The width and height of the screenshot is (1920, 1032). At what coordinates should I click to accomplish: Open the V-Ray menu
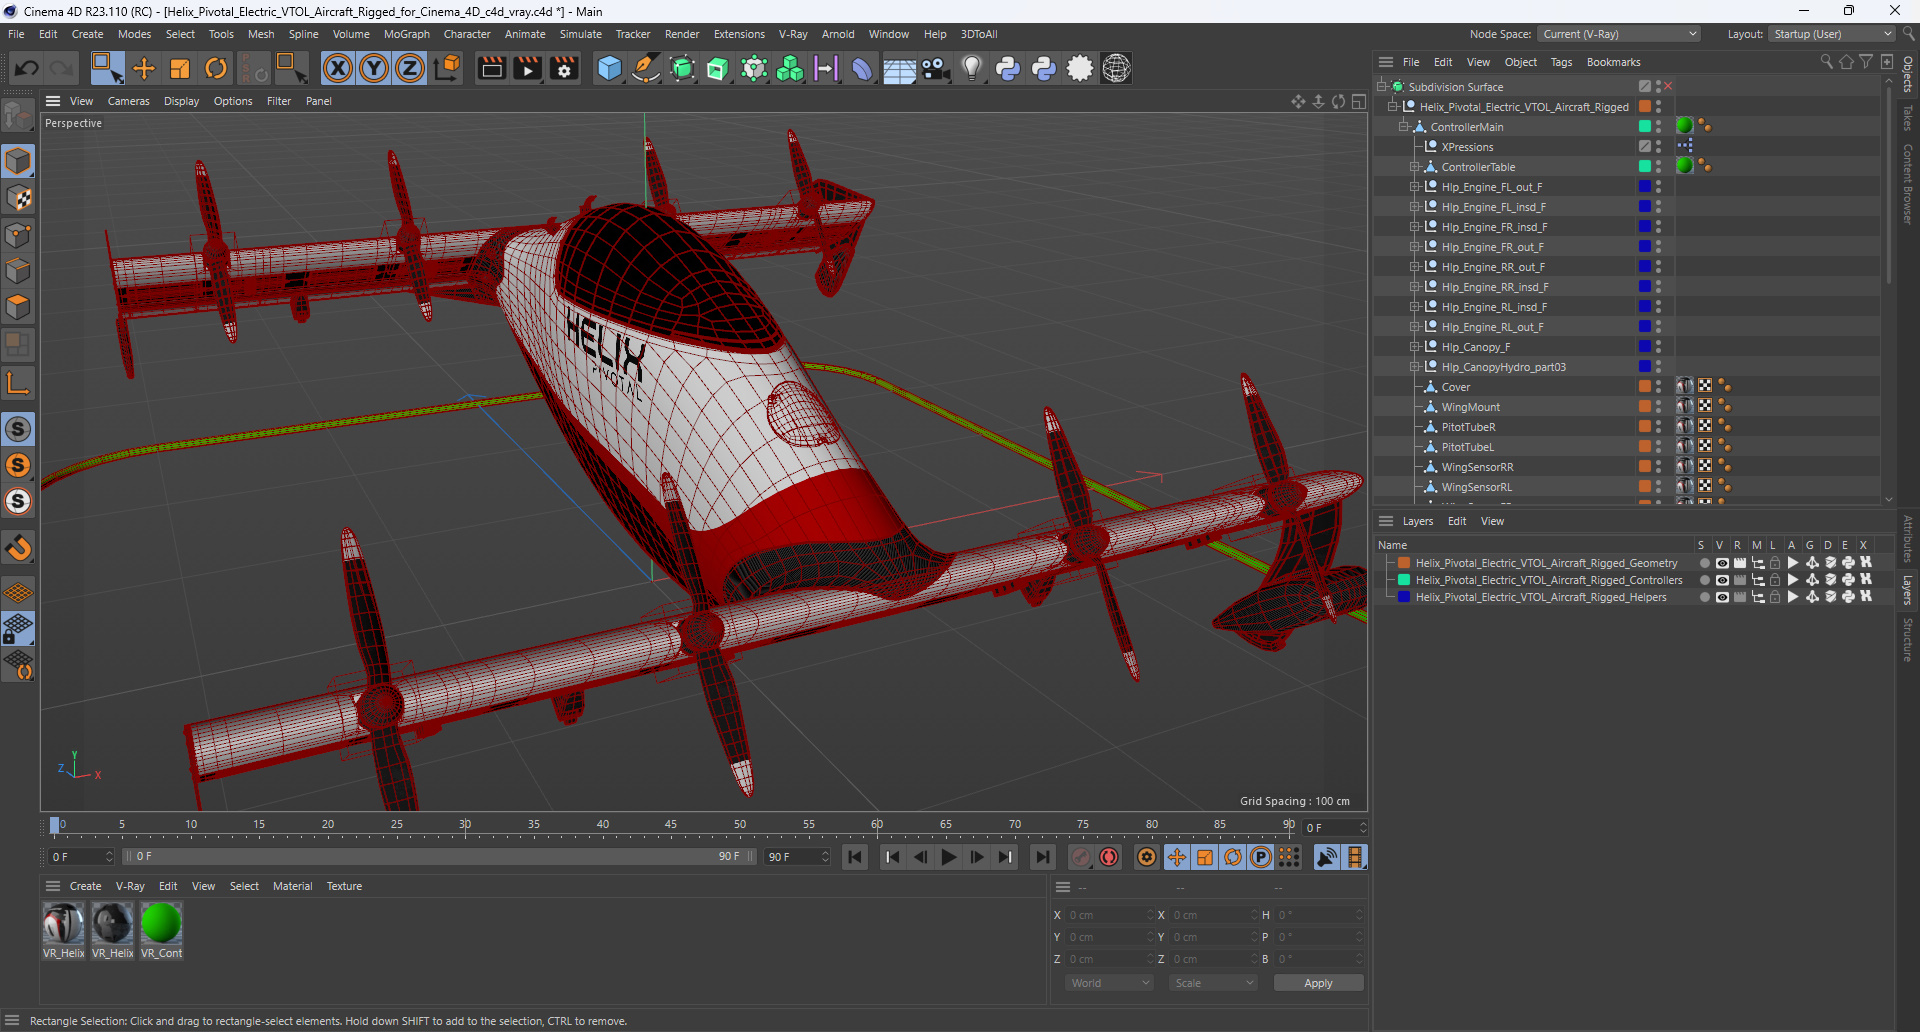[793, 34]
